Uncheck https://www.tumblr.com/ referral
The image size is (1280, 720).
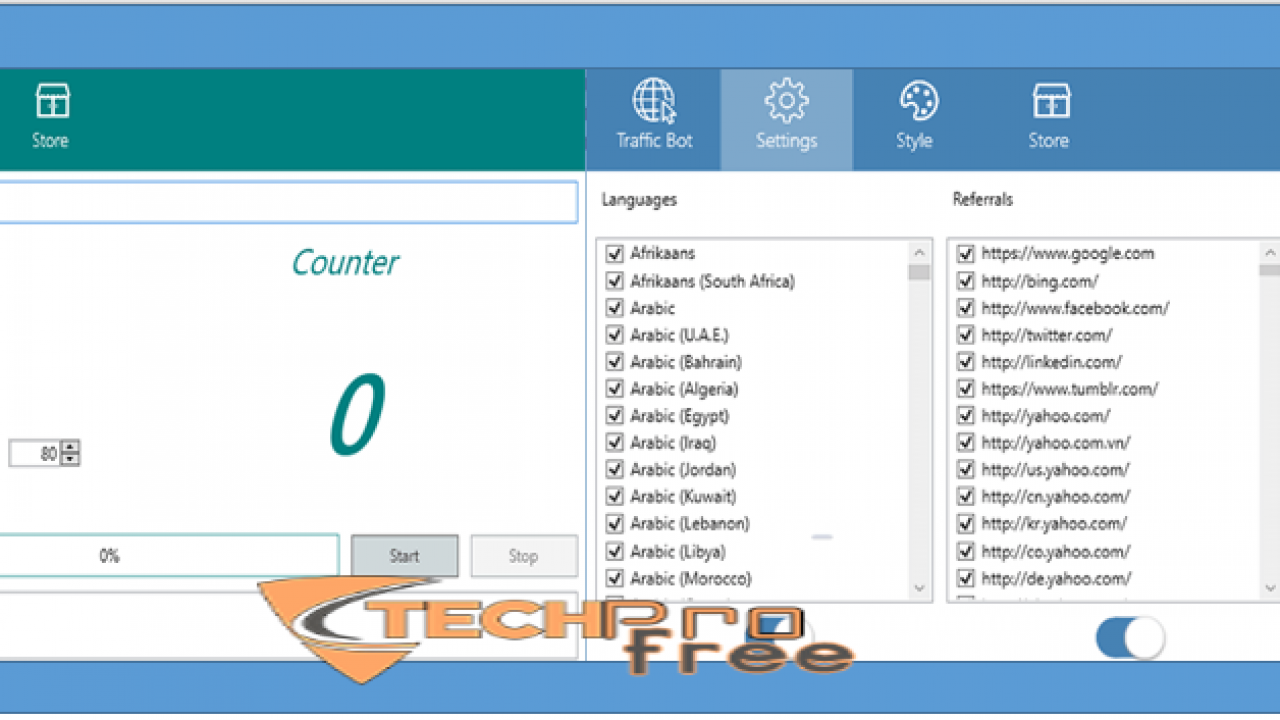pos(966,389)
